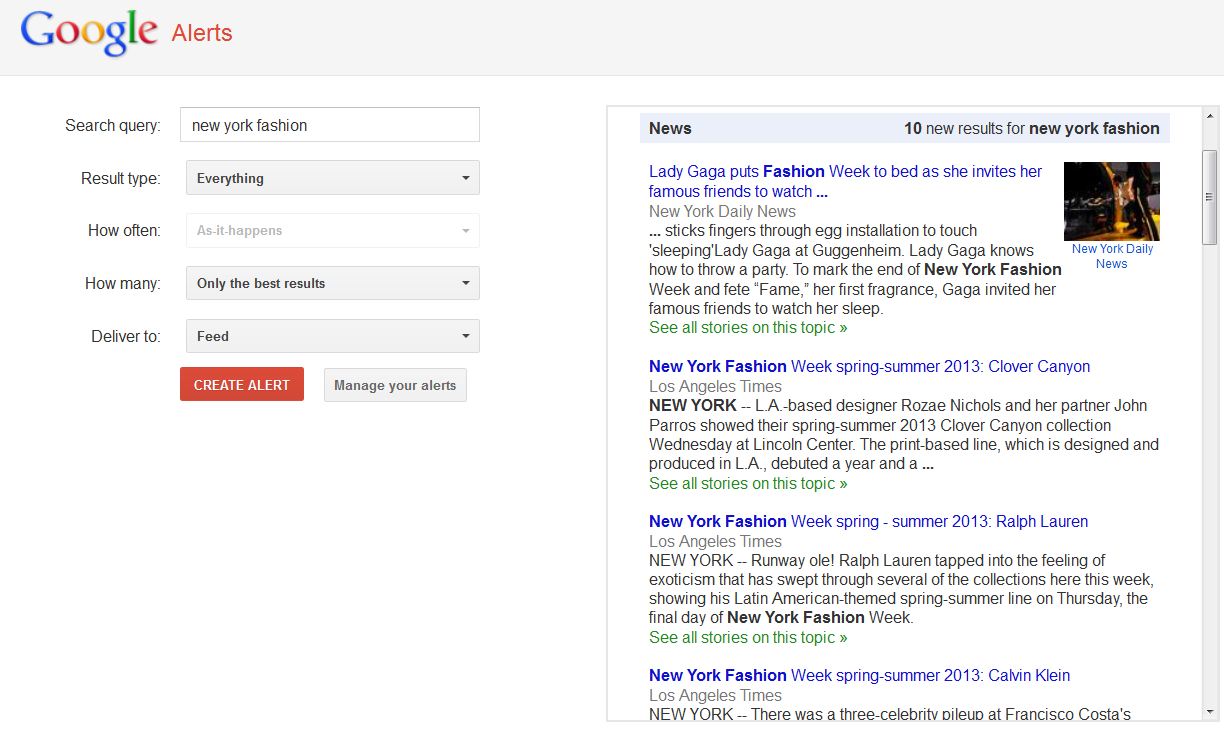This screenshot has height=729, width=1224.
Task: Click the 'How many:' label
Action: click(x=122, y=283)
